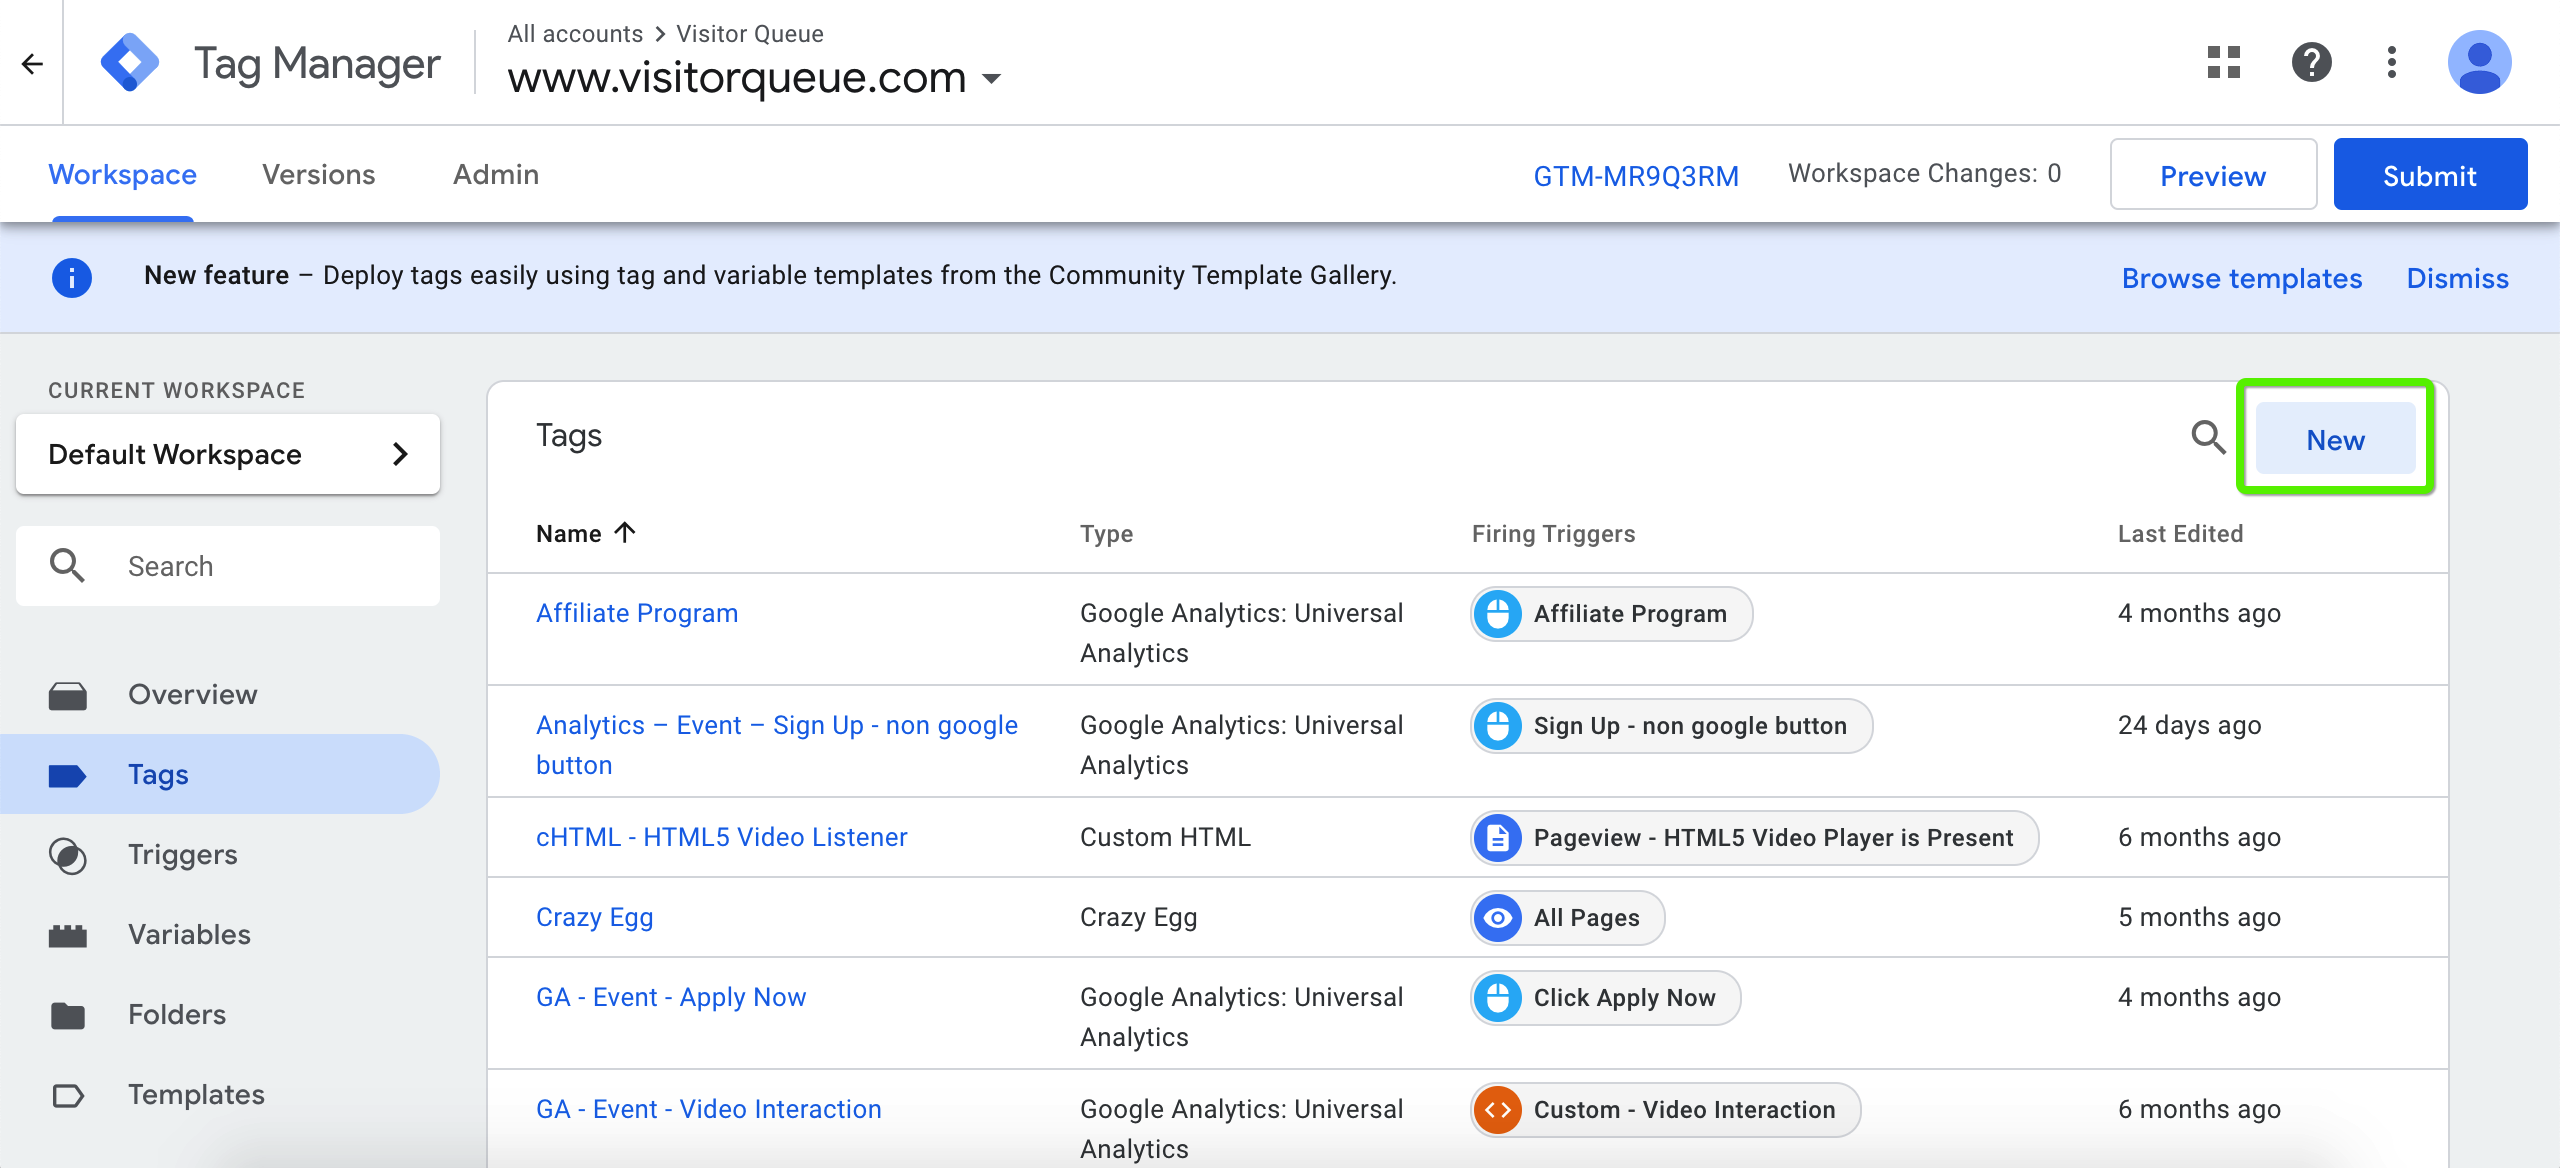Screen dimensions: 2560x1168
Task: Click the search magnifier icon in Tags panel
Action: coord(2208,437)
